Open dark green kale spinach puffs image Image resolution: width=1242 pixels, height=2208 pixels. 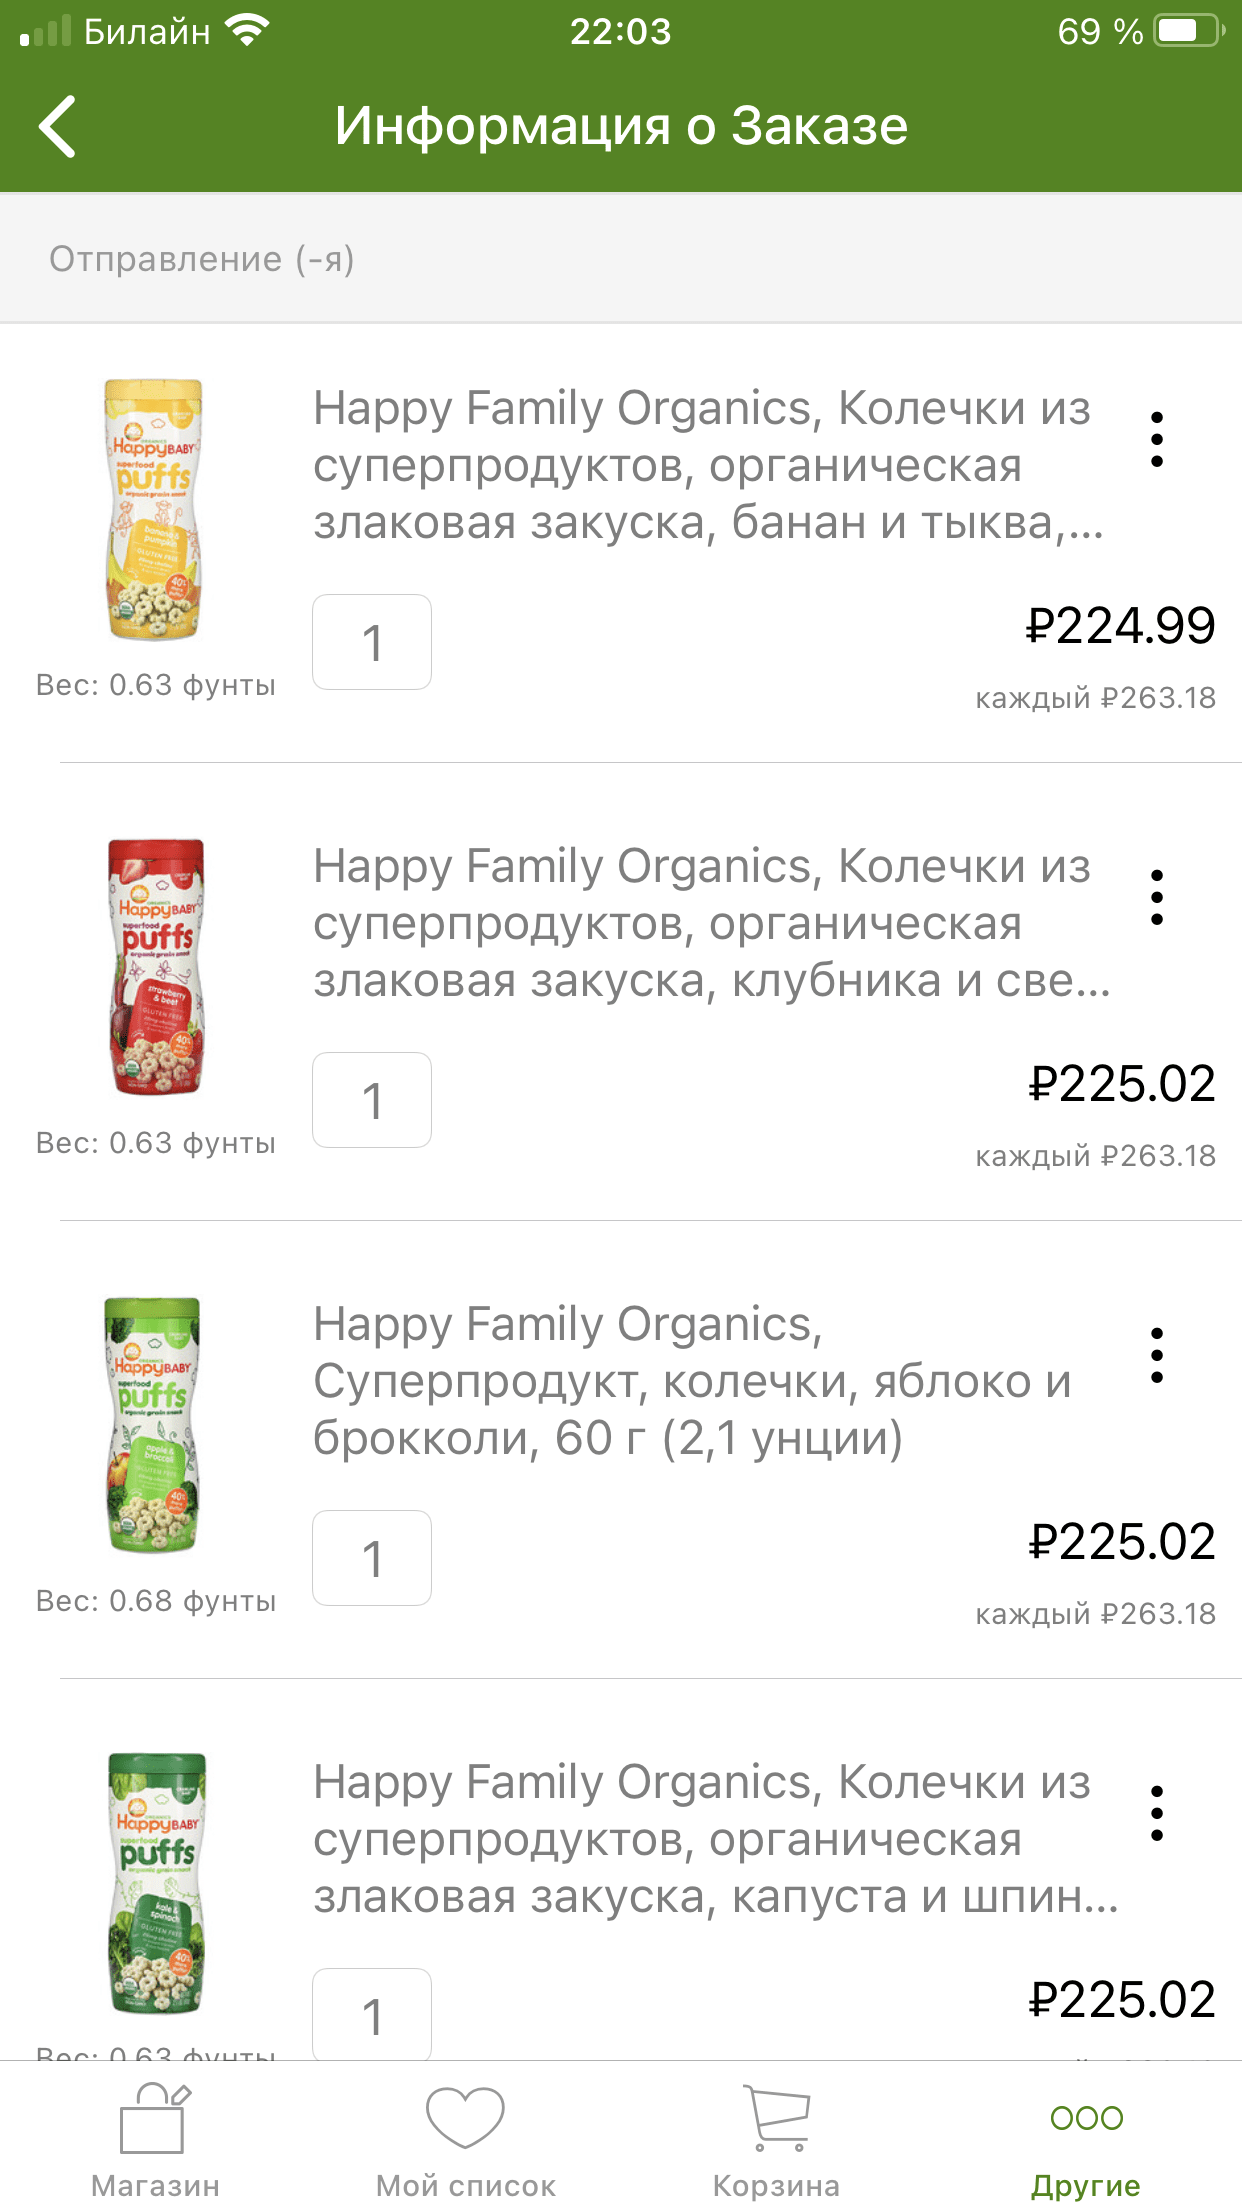(156, 1883)
